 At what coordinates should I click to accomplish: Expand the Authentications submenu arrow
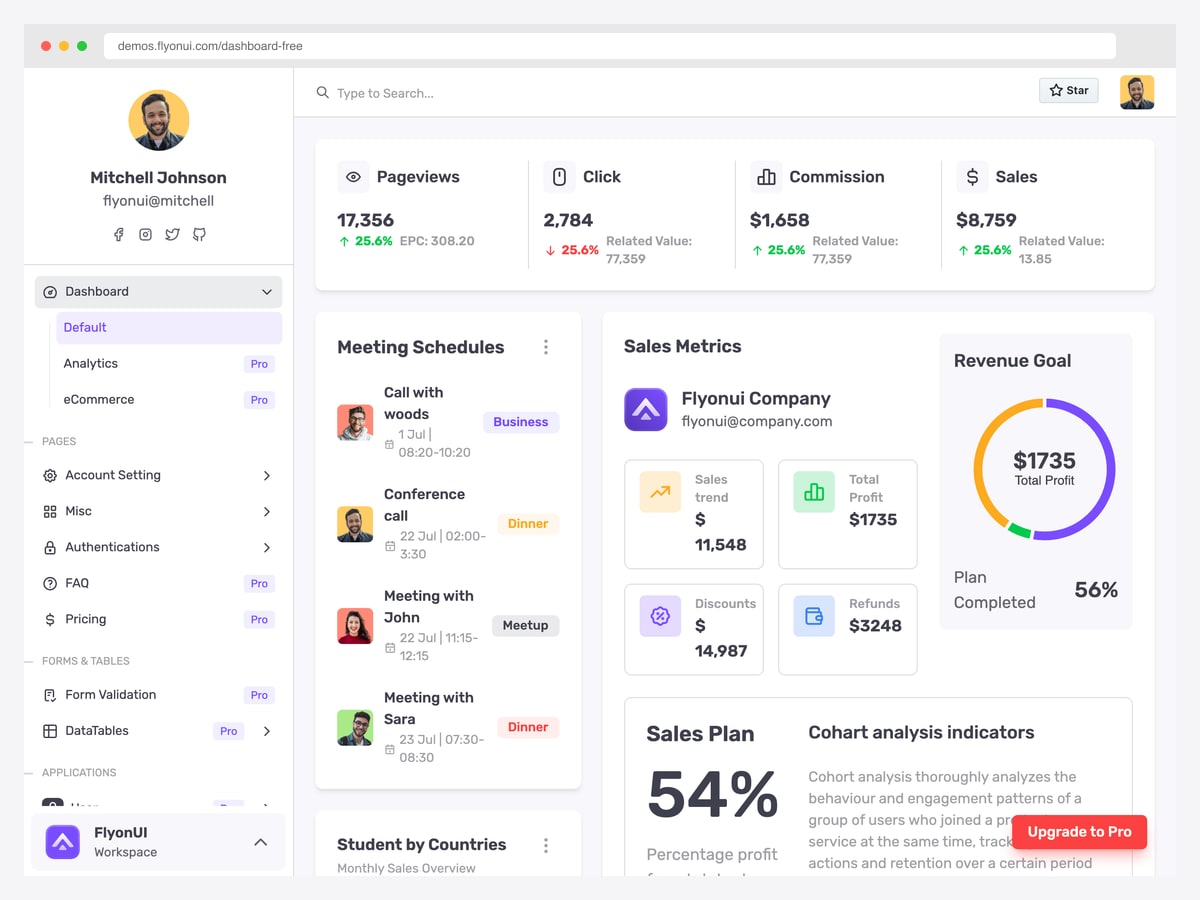tap(267, 548)
